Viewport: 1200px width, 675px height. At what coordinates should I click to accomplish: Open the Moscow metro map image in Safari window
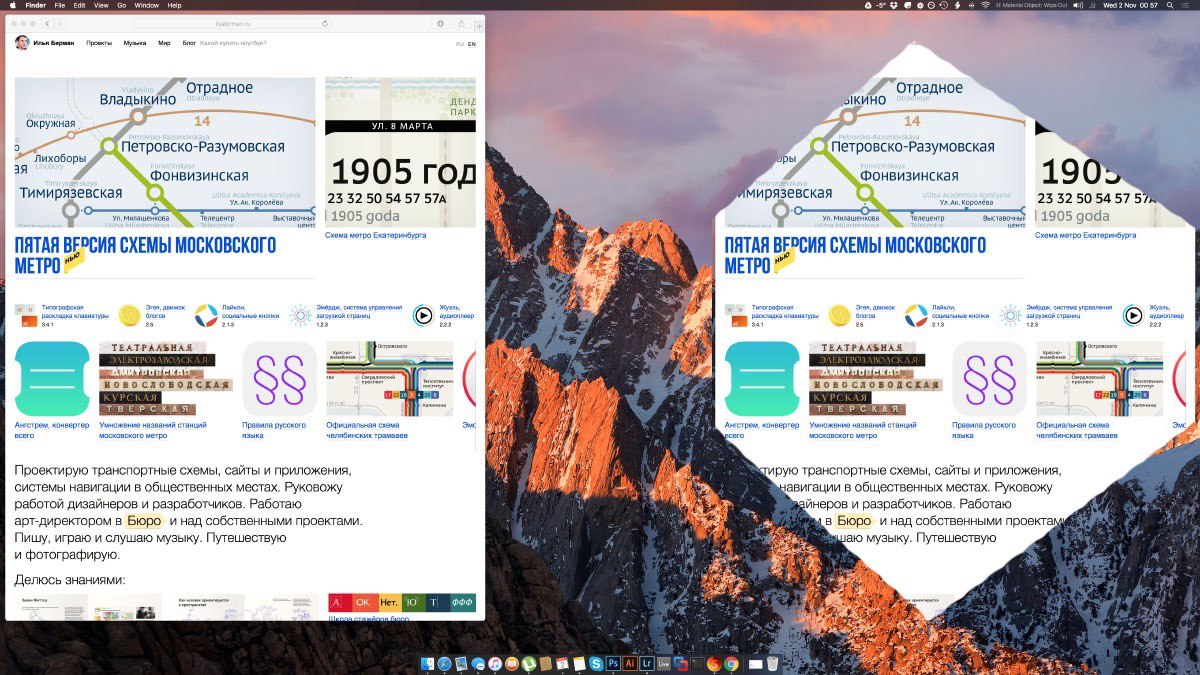tap(165, 152)
